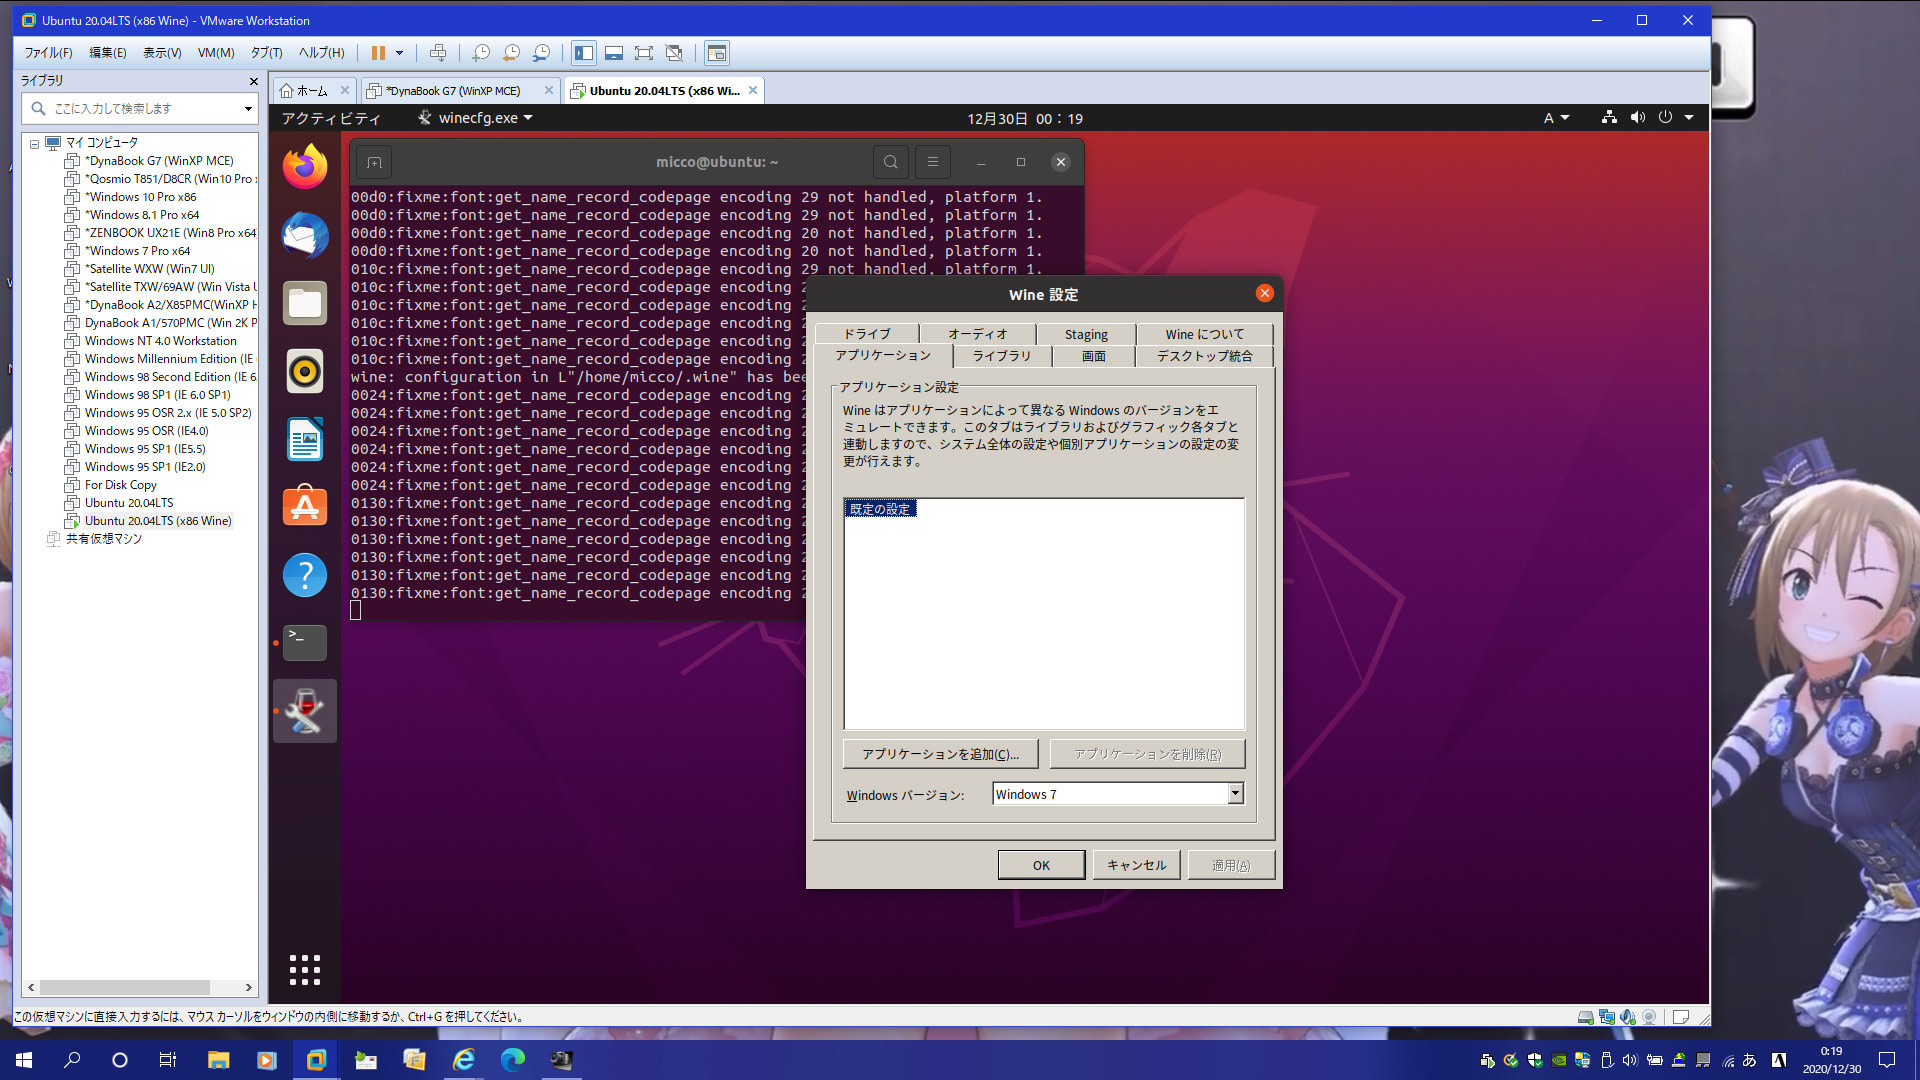Open the terminal hamburger menu
The height and width of the screenshot is (1080, 1920).
pos(932,162)
